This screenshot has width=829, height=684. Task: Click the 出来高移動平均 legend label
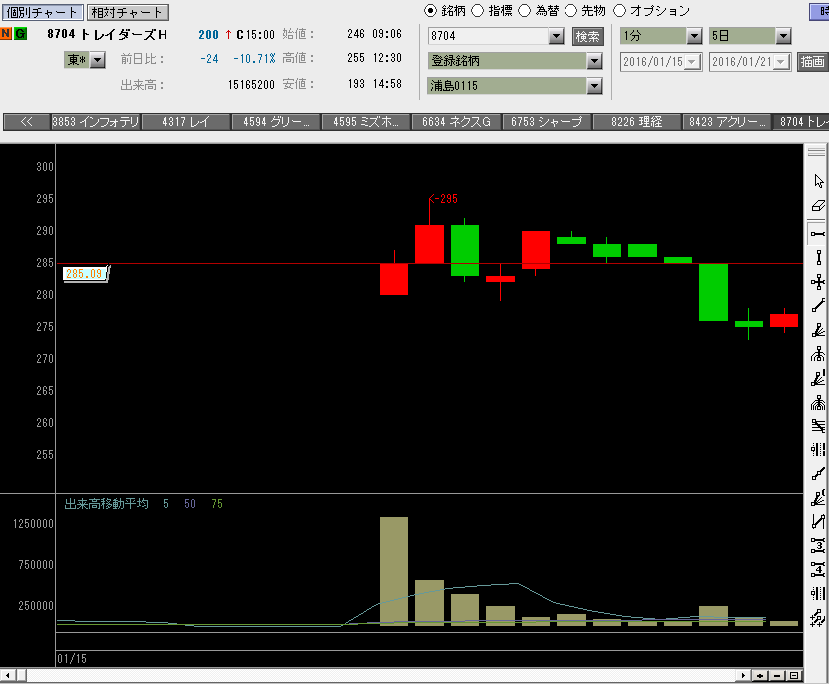tap(106, 504)
